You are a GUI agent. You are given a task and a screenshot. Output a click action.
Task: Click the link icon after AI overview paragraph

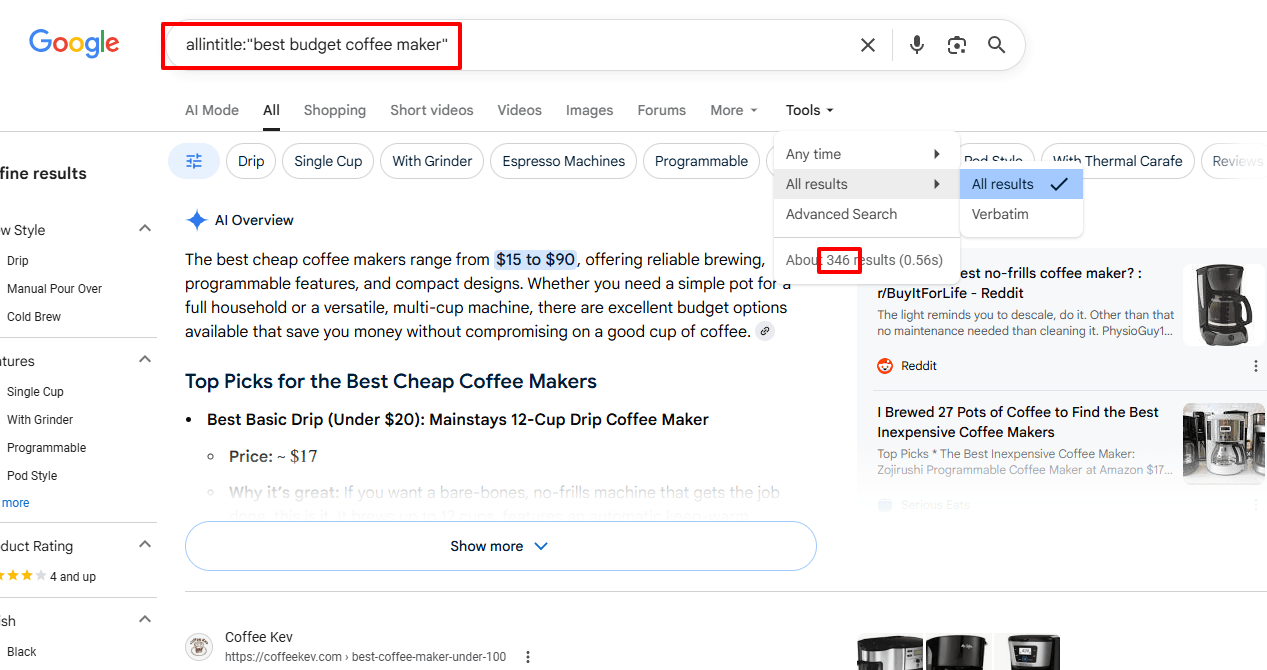765,331
